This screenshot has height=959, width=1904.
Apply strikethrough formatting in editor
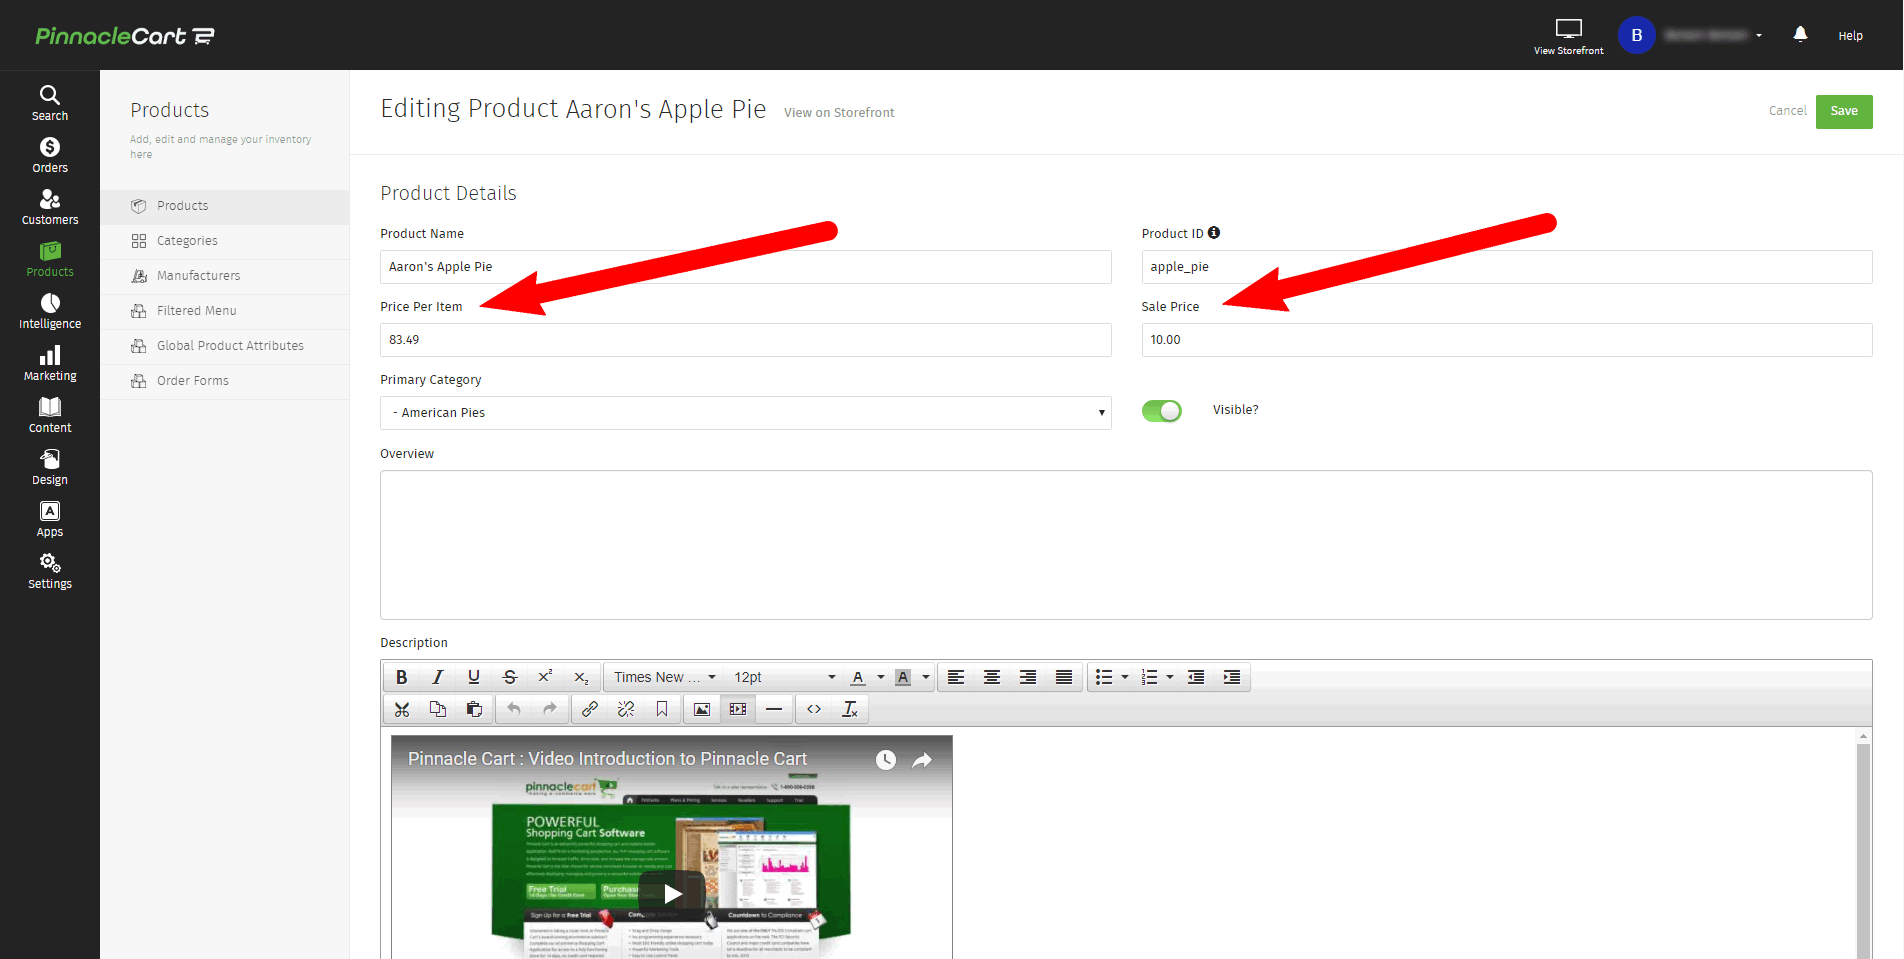pos(509,677)
